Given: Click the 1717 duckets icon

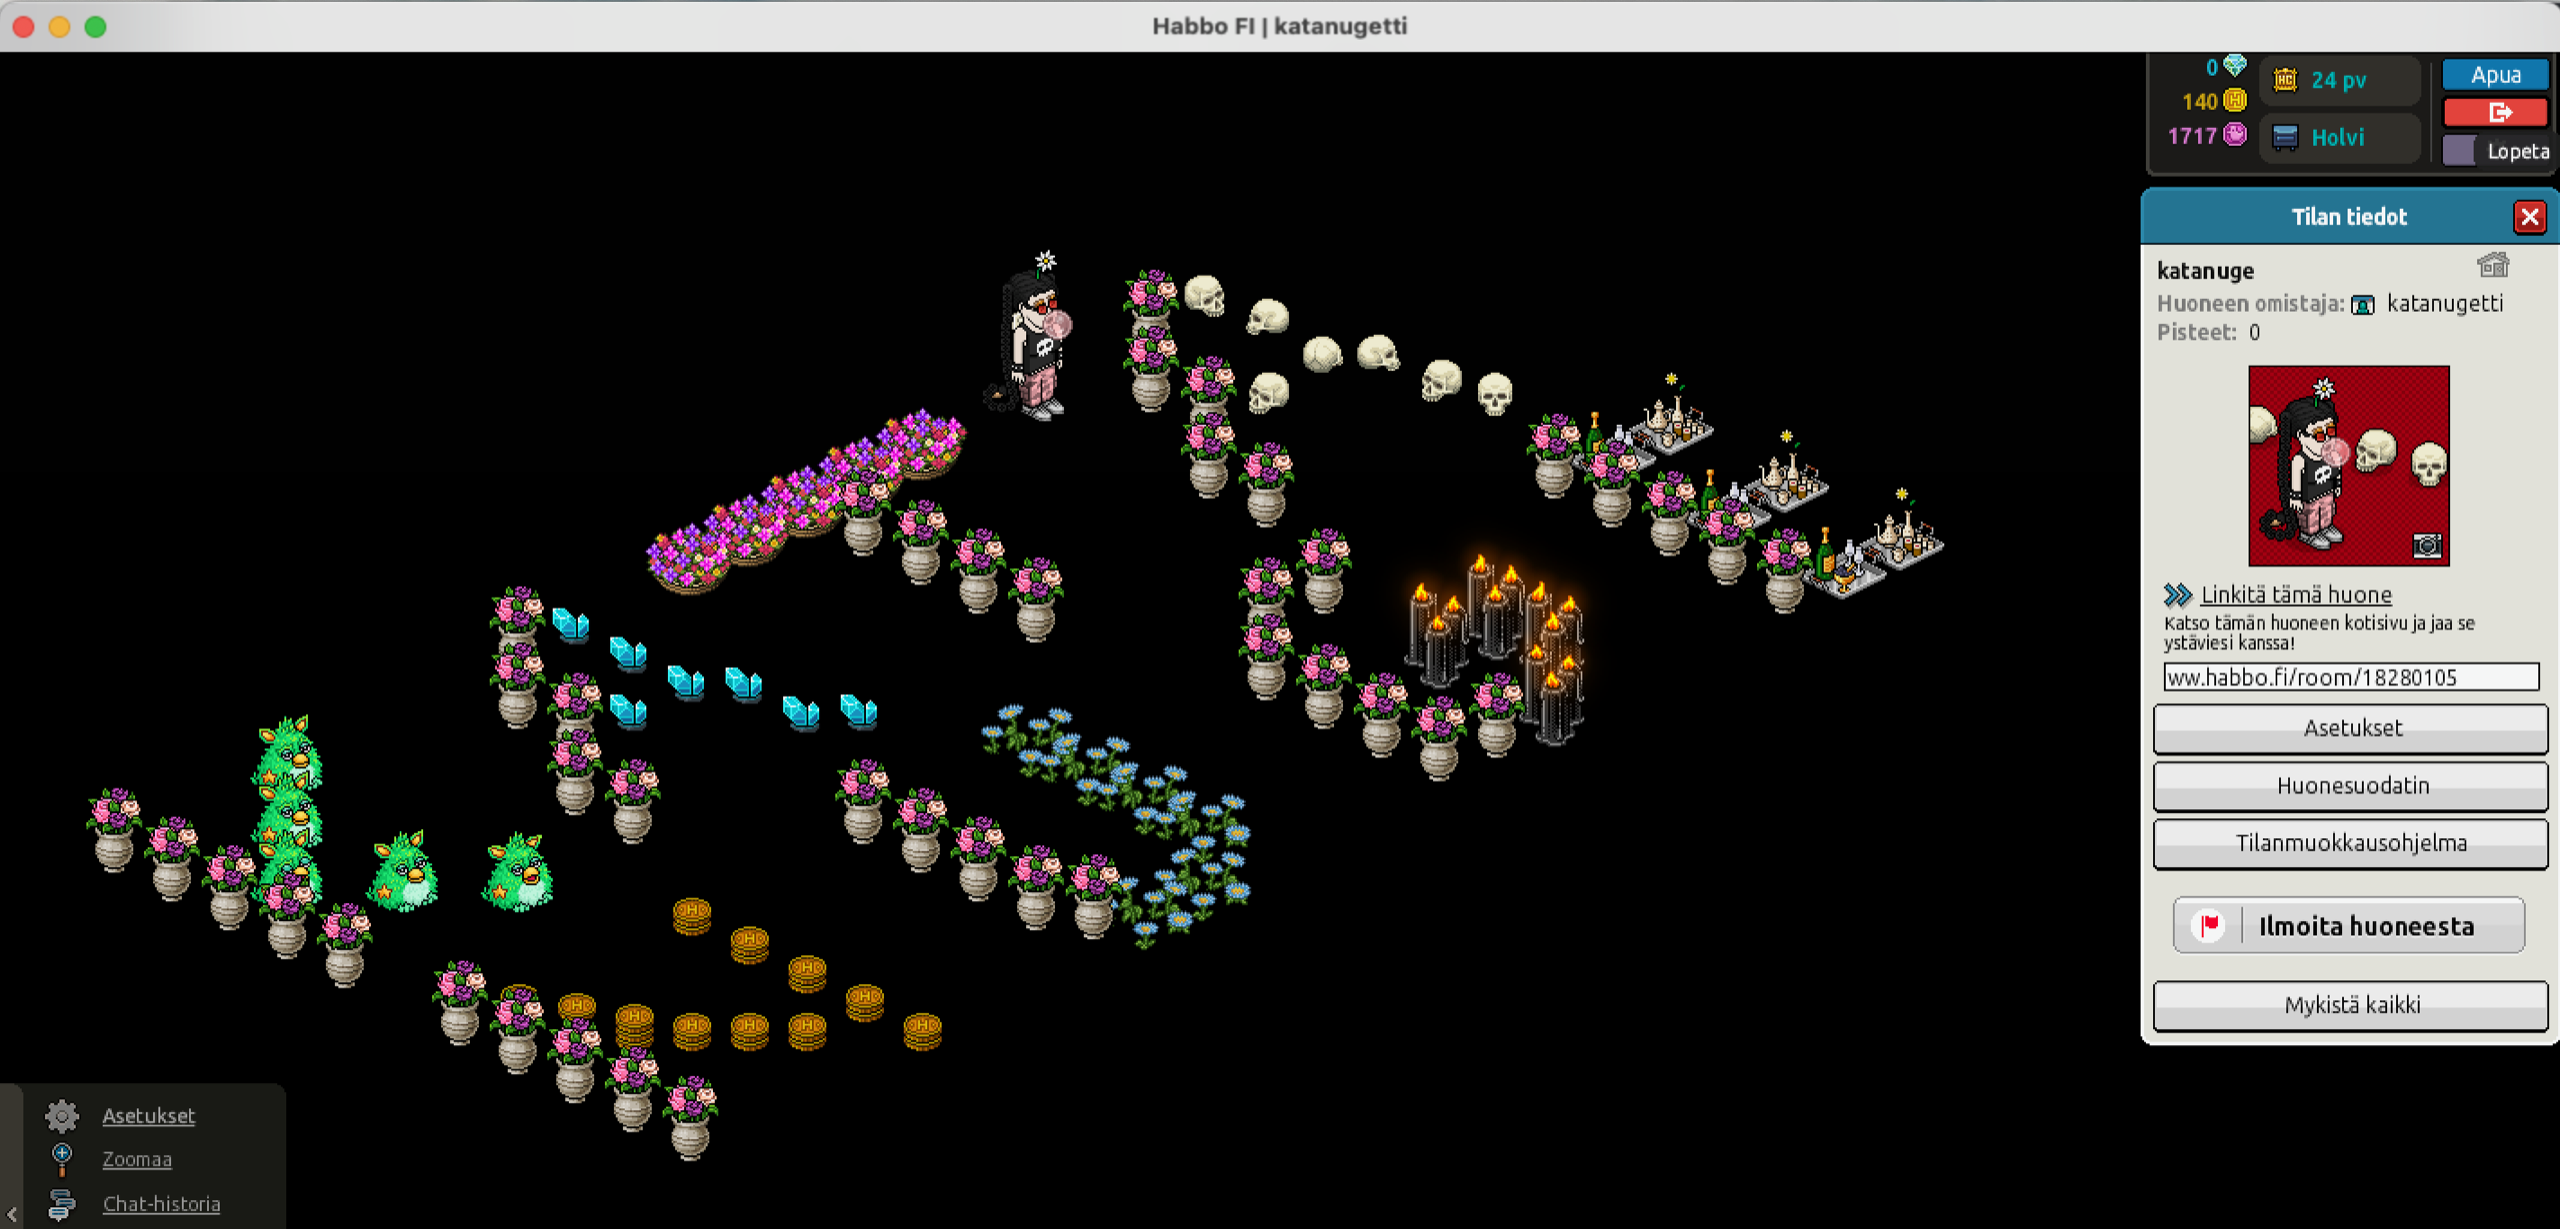Looking at the screenshot, I should 2235,135.
